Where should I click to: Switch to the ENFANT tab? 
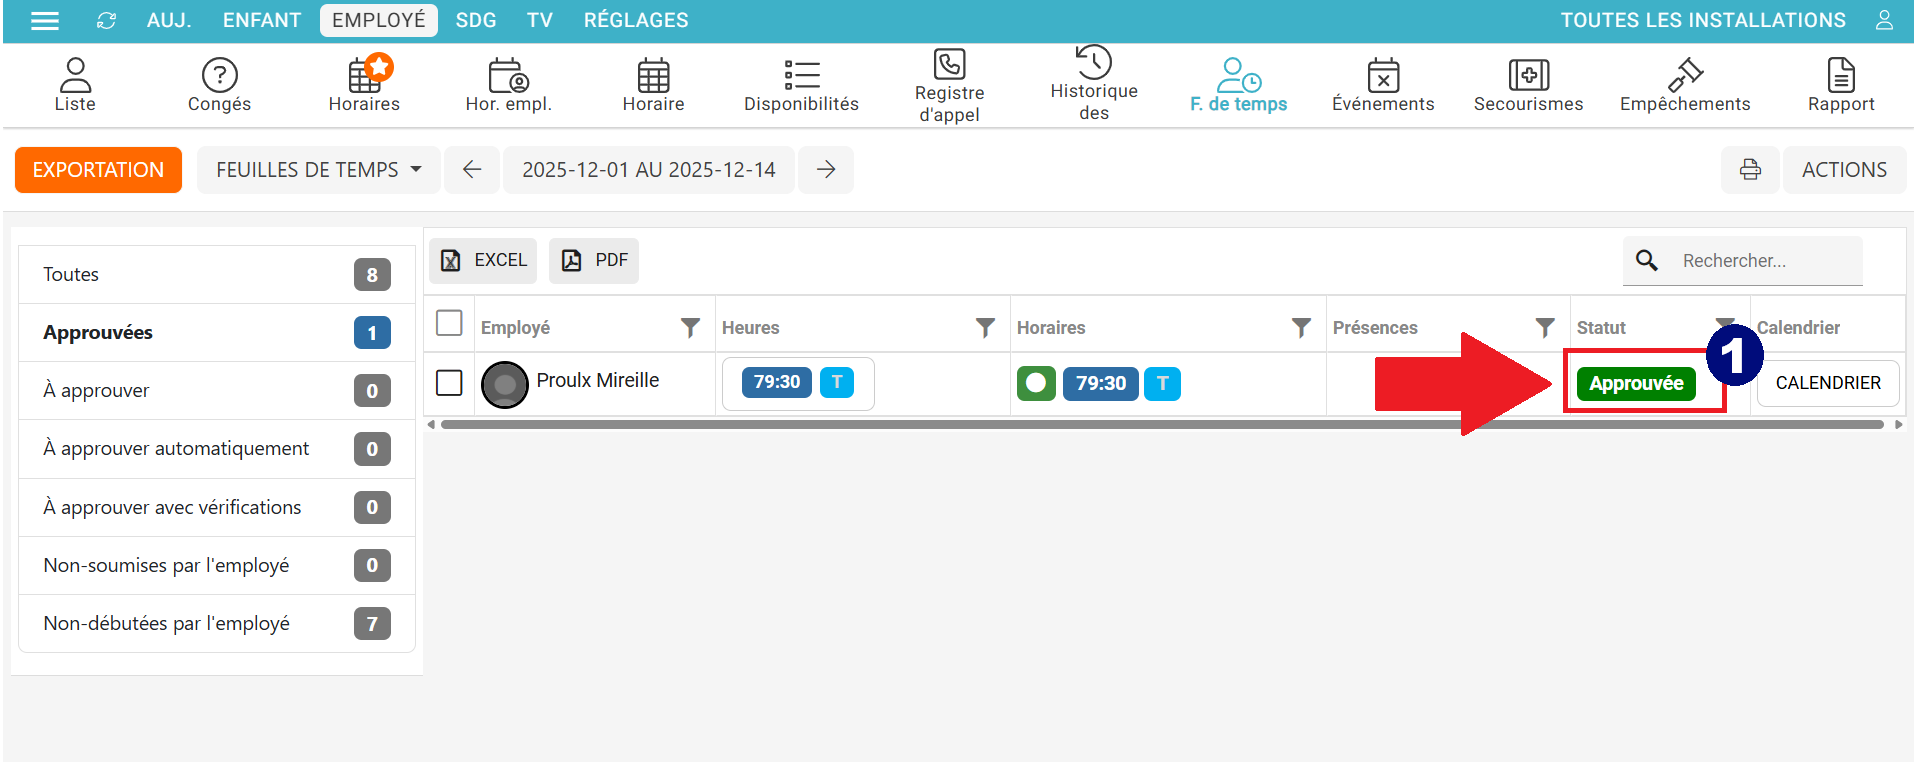tap(261, 21)
